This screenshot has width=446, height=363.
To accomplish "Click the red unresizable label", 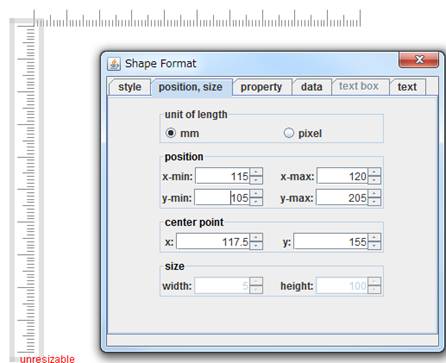I will pos(47,359).
